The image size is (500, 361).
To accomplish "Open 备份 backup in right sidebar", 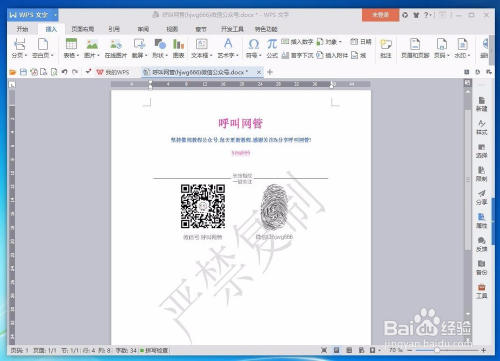I will (481, 268).
